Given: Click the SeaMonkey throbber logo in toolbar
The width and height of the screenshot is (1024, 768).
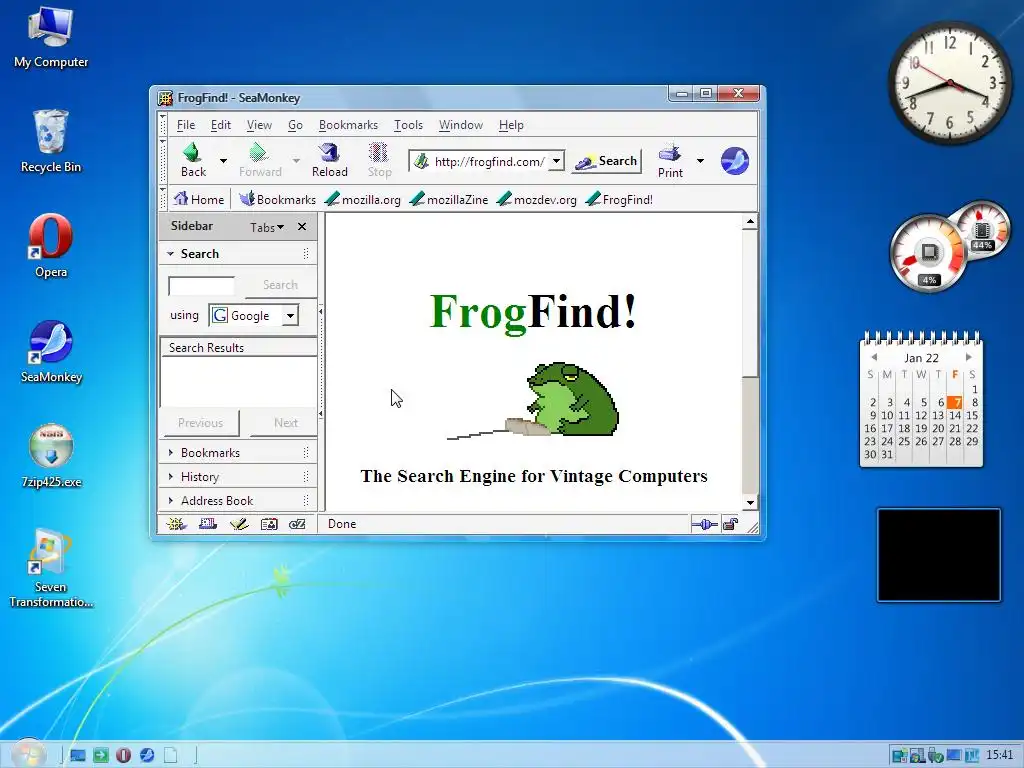Looking at the screenshot, I should (x=735, y=161).
